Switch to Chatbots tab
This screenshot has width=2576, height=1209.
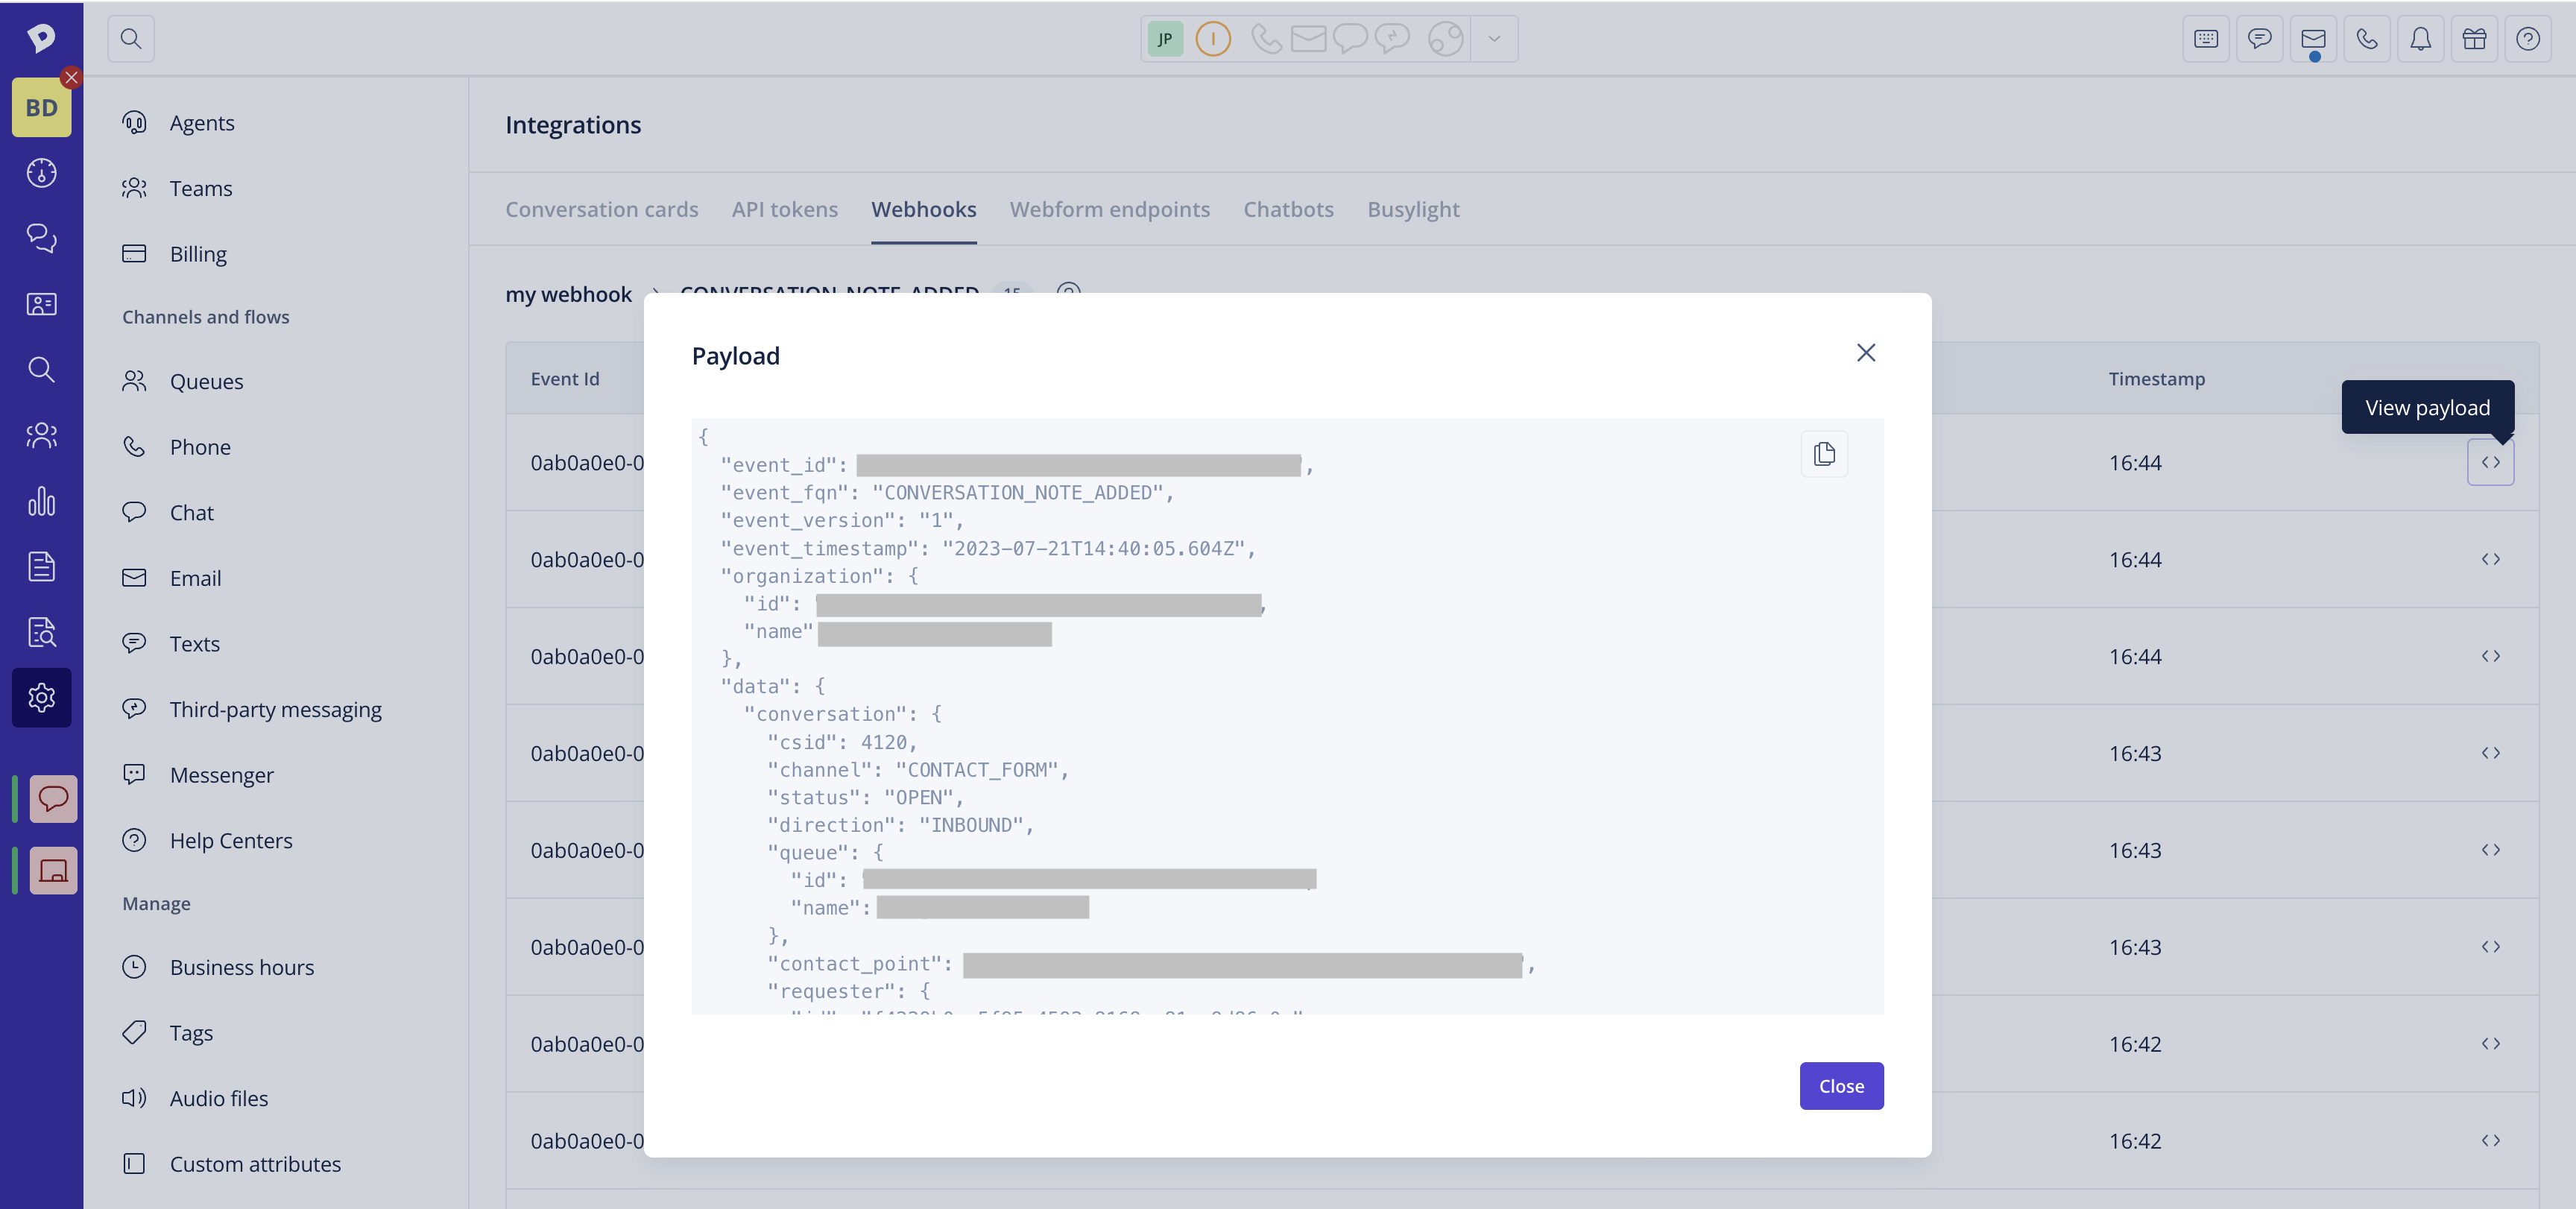[1288, 209]
